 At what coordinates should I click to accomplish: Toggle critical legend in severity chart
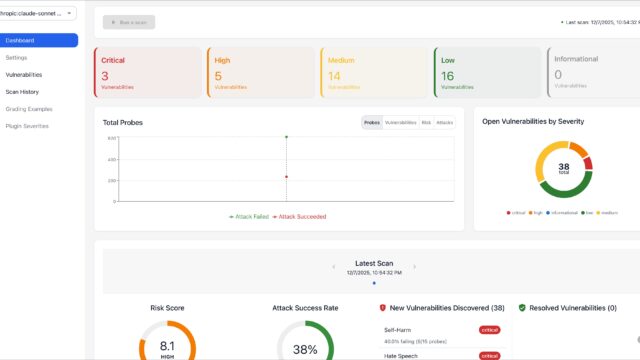pyautogui.click(x=516, y=213)
